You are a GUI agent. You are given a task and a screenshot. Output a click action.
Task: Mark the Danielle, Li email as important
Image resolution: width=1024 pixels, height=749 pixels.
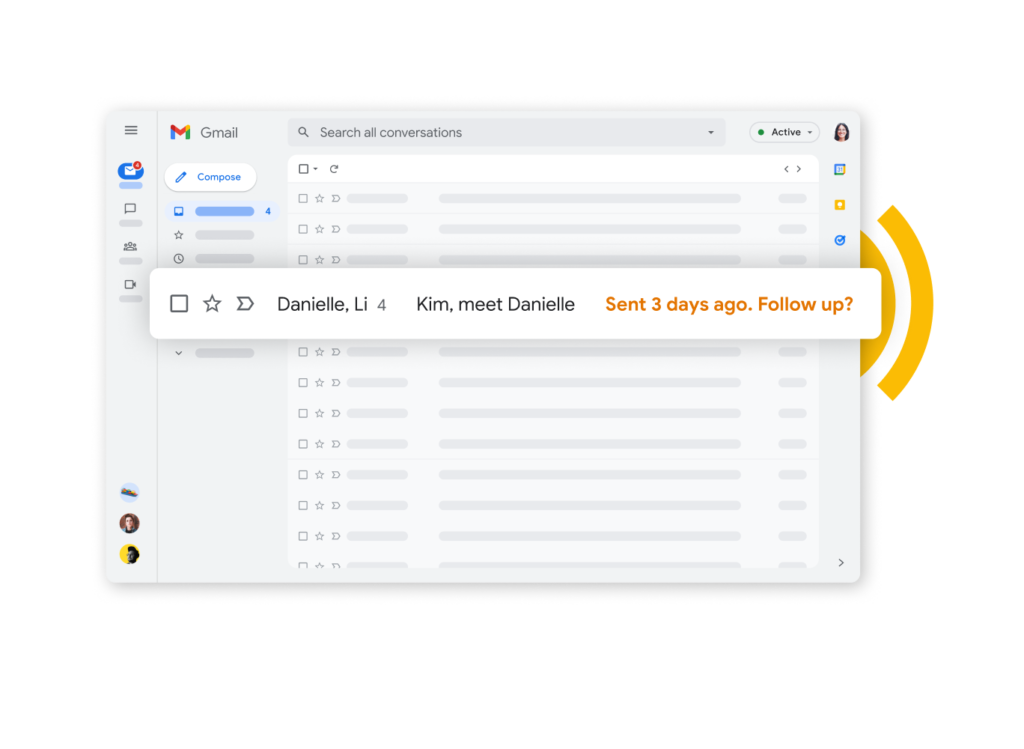(245, 304)
